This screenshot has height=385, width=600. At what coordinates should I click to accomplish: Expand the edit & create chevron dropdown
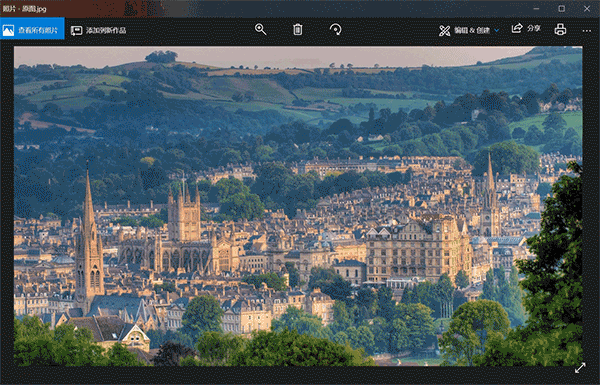[497, 31]
